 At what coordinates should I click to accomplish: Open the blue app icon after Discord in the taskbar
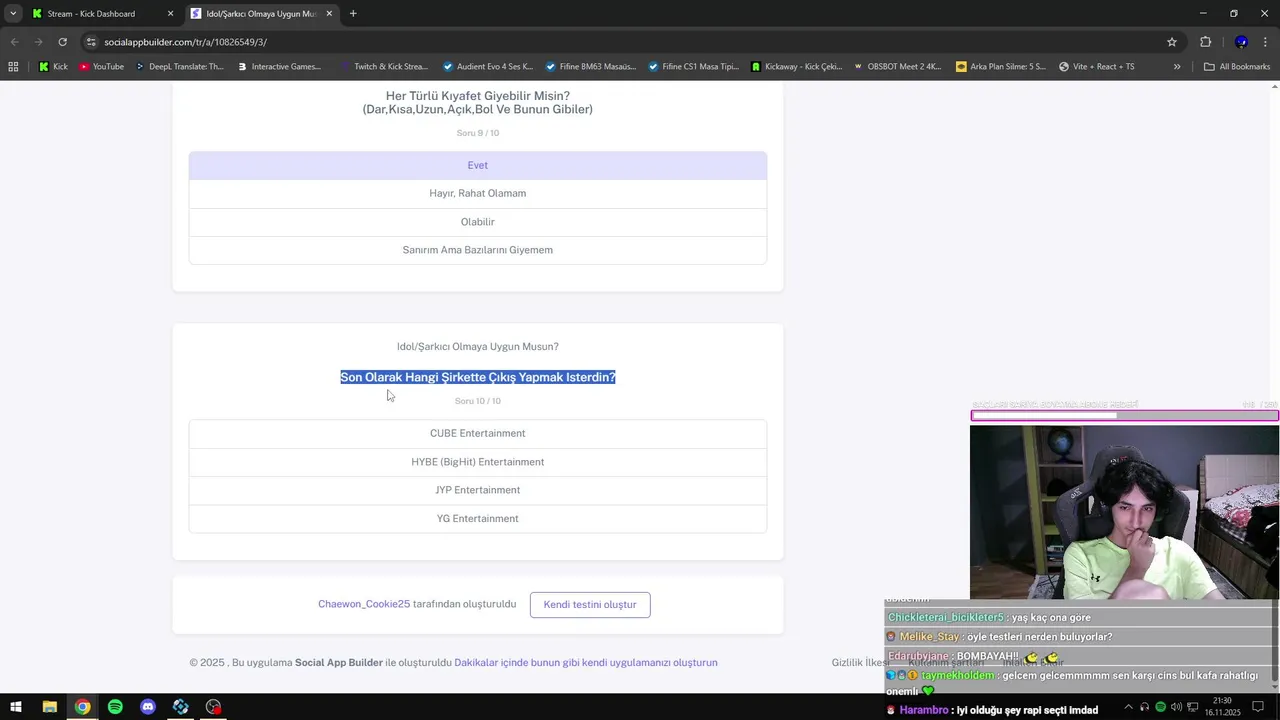tap(181, 707)
